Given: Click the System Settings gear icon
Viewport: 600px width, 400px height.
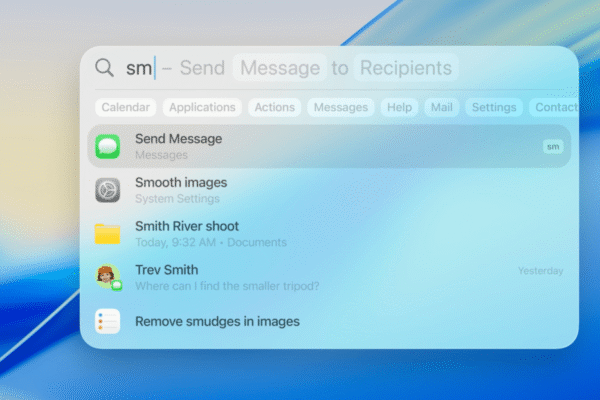Looking at the screenshot, I should [107, 190].
